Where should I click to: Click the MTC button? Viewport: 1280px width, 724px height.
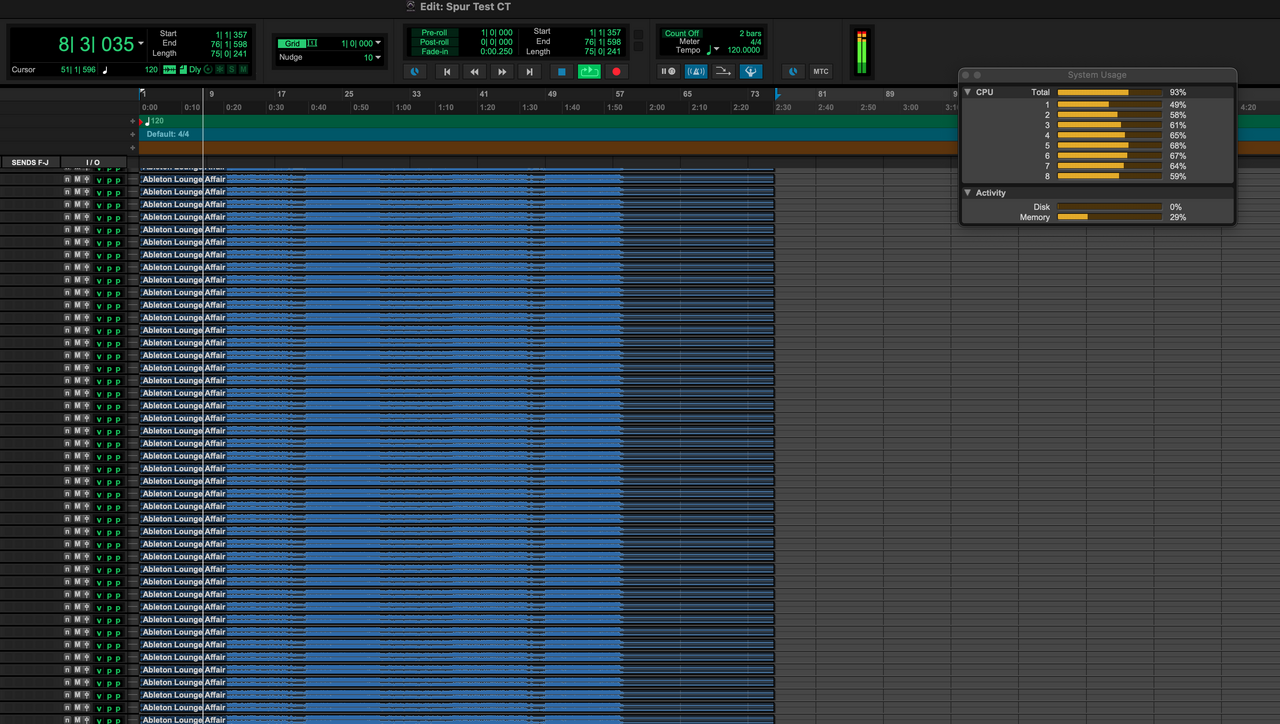coord(821,72)
